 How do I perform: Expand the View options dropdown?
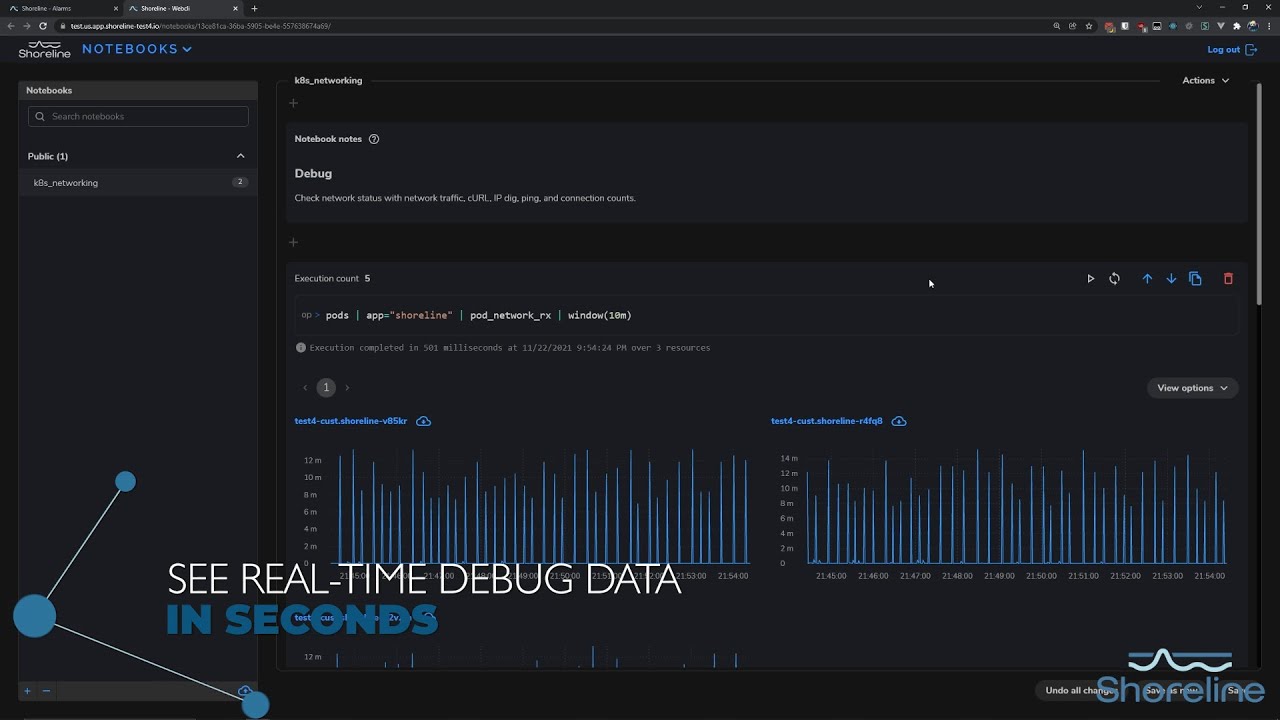click(1192, 388)
